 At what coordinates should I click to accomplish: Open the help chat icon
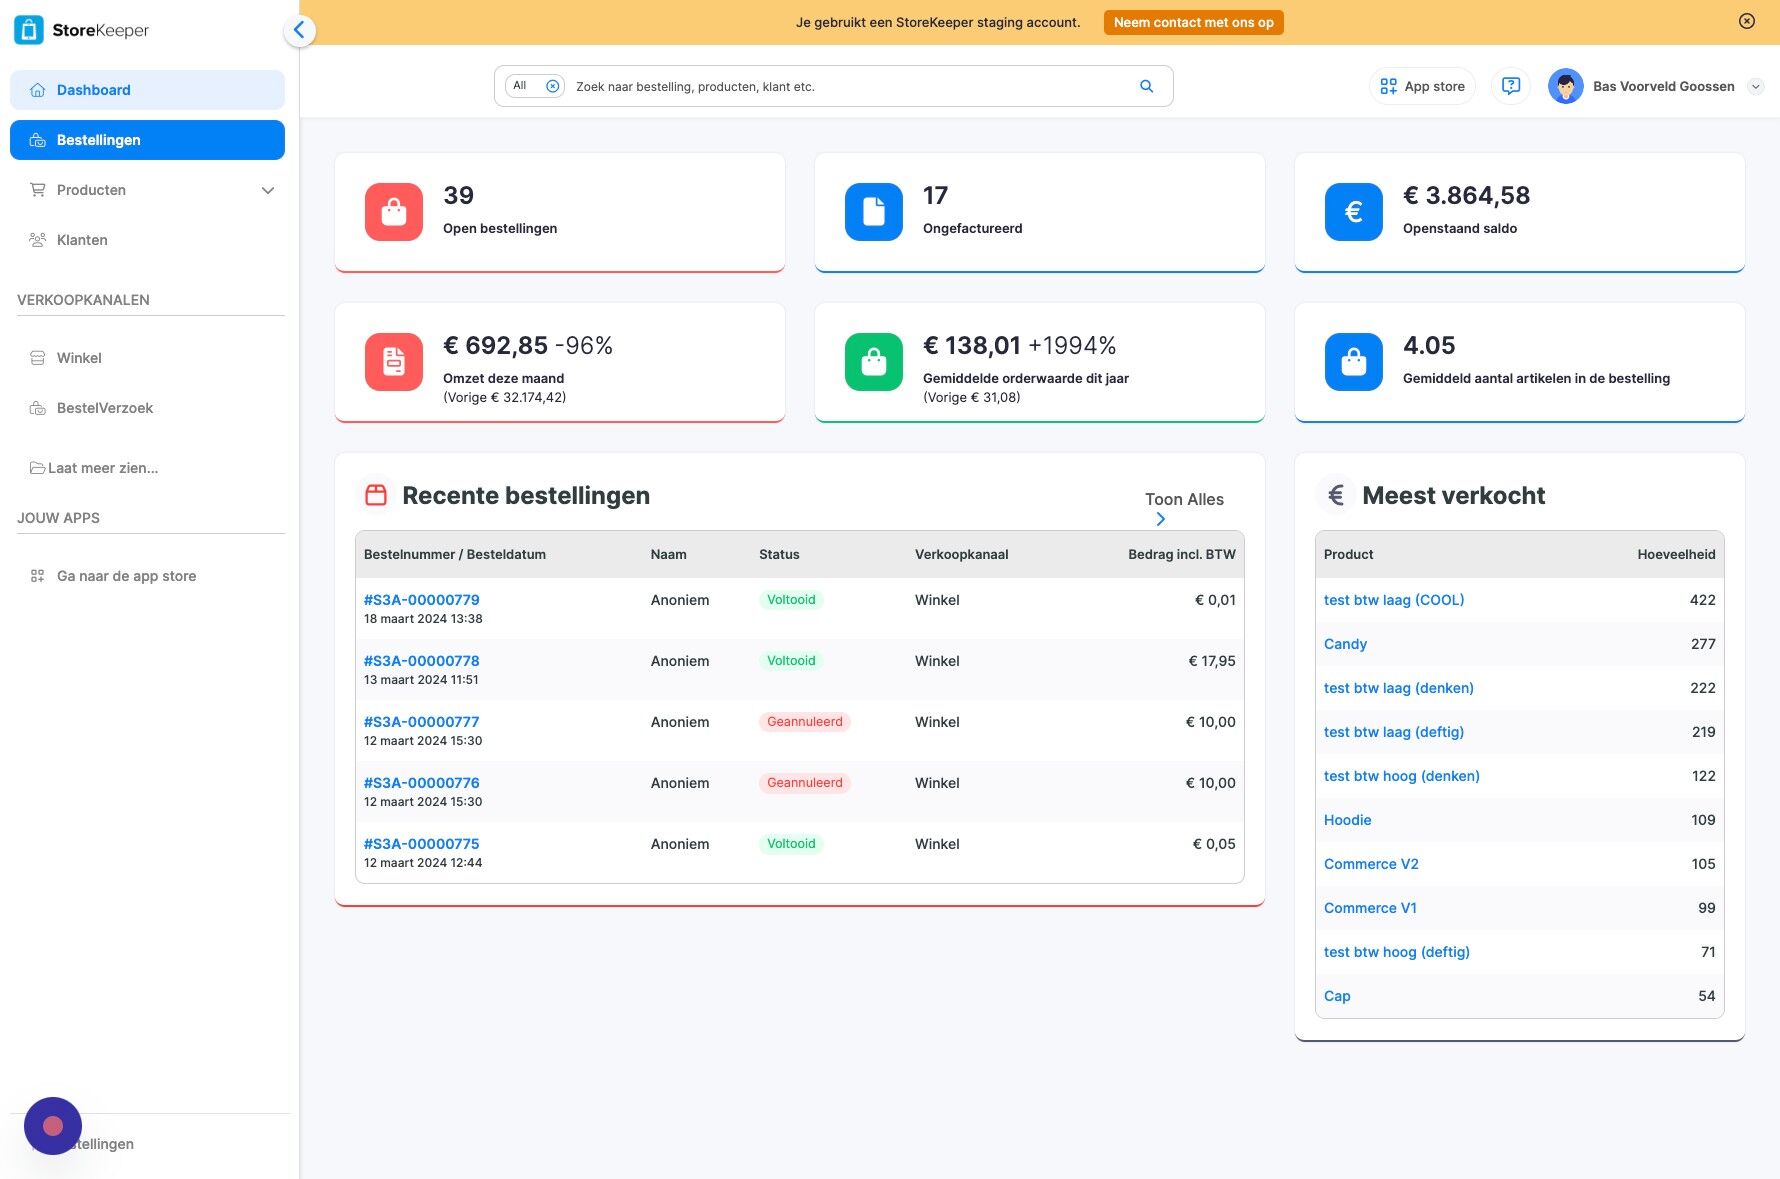pyautogui.click(x=1510, y=86)
